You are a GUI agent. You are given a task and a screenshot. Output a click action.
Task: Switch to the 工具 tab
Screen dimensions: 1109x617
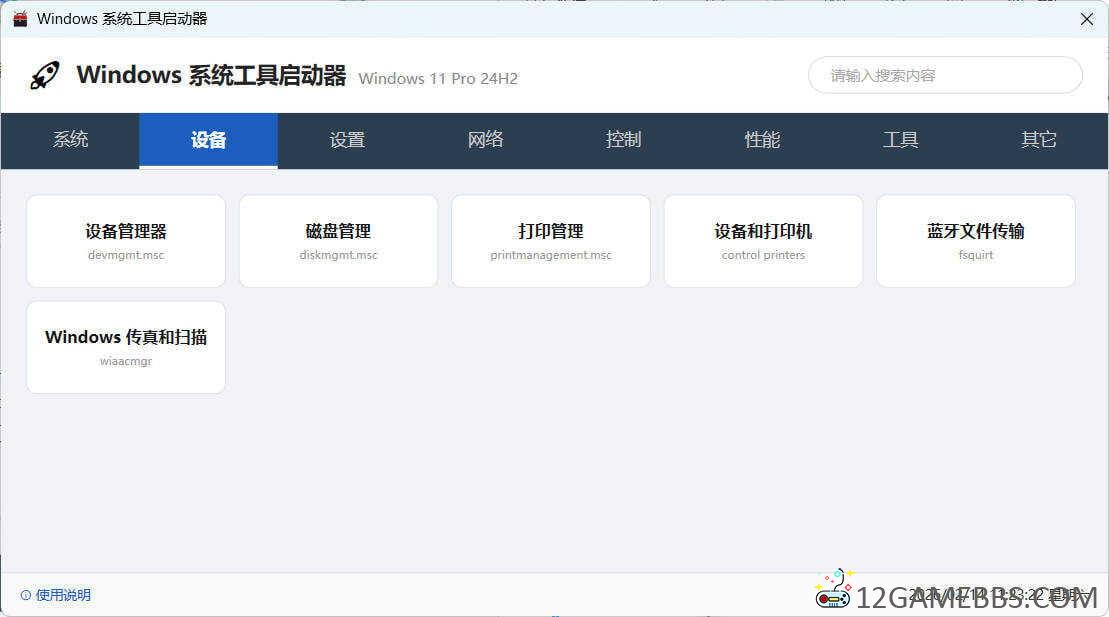900,140
